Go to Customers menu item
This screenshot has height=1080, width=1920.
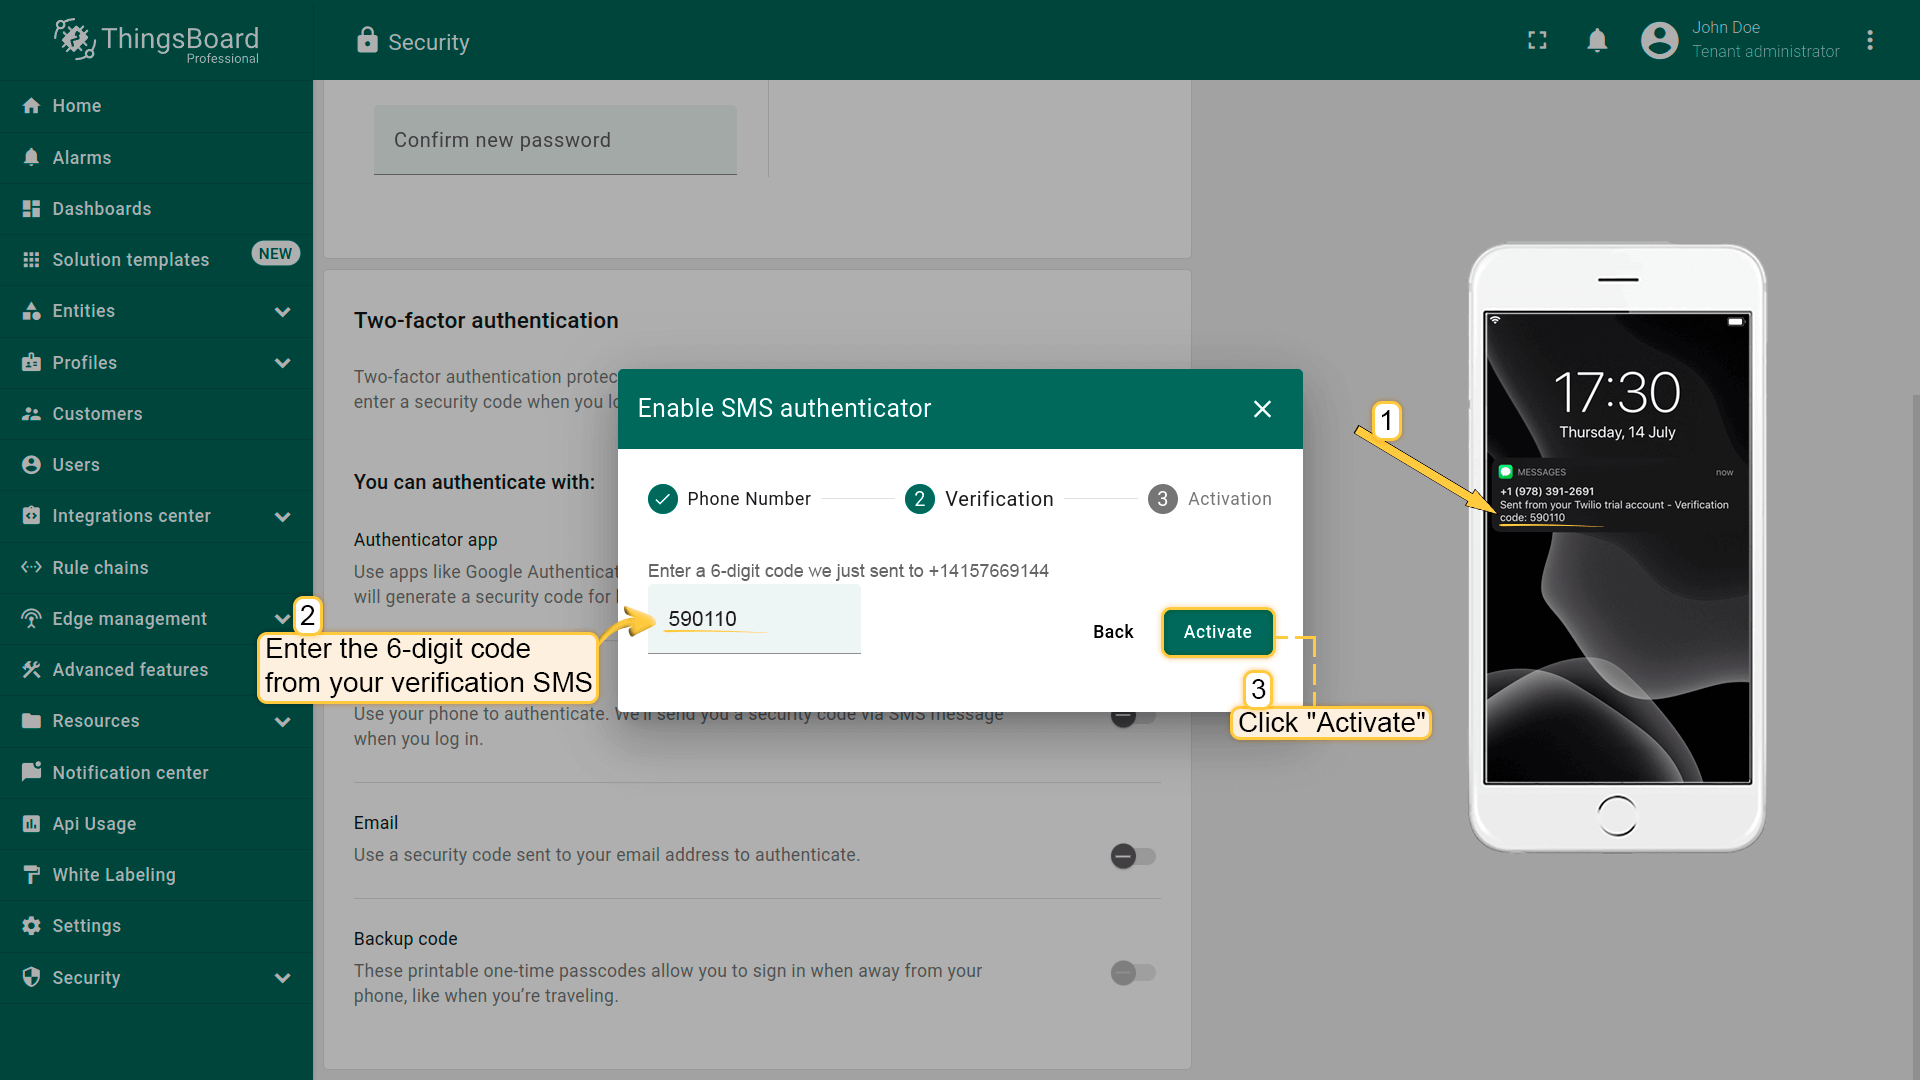click(x=97, y=413)
